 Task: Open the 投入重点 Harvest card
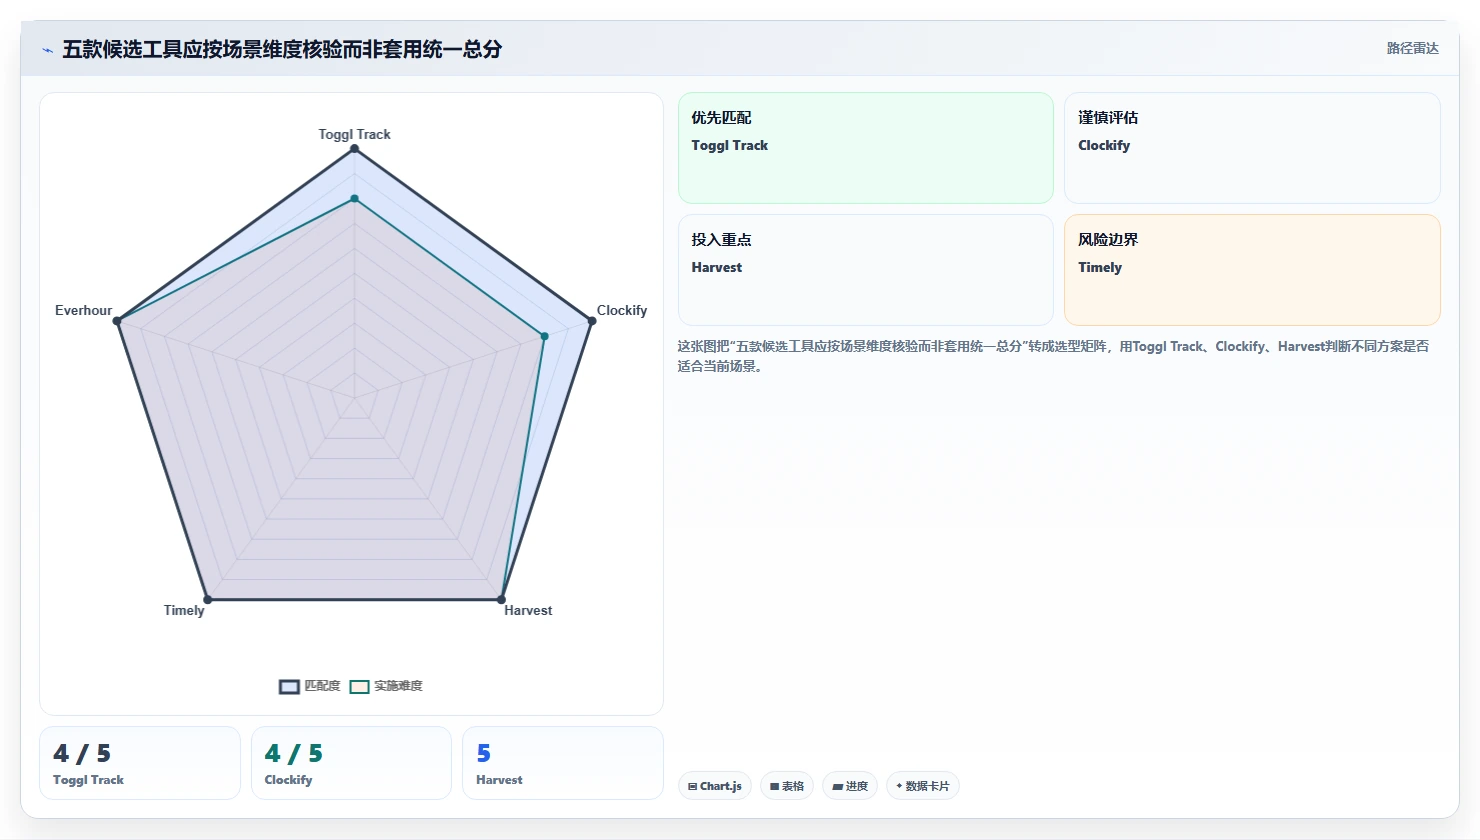pyautogui.click(x=866, y=270)
